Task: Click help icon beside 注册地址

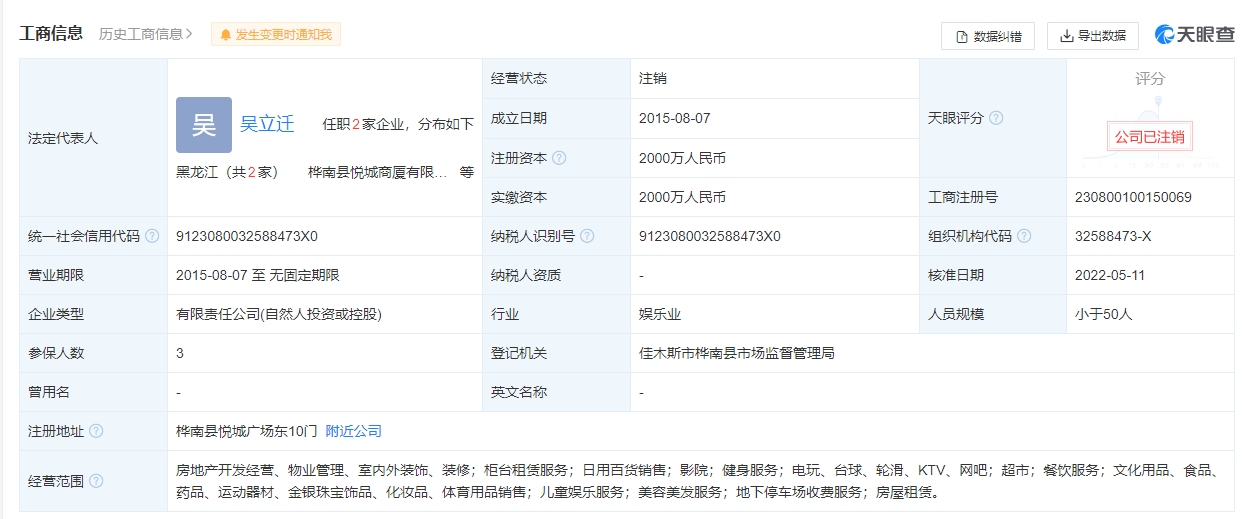Action: (x=96, y=431)
